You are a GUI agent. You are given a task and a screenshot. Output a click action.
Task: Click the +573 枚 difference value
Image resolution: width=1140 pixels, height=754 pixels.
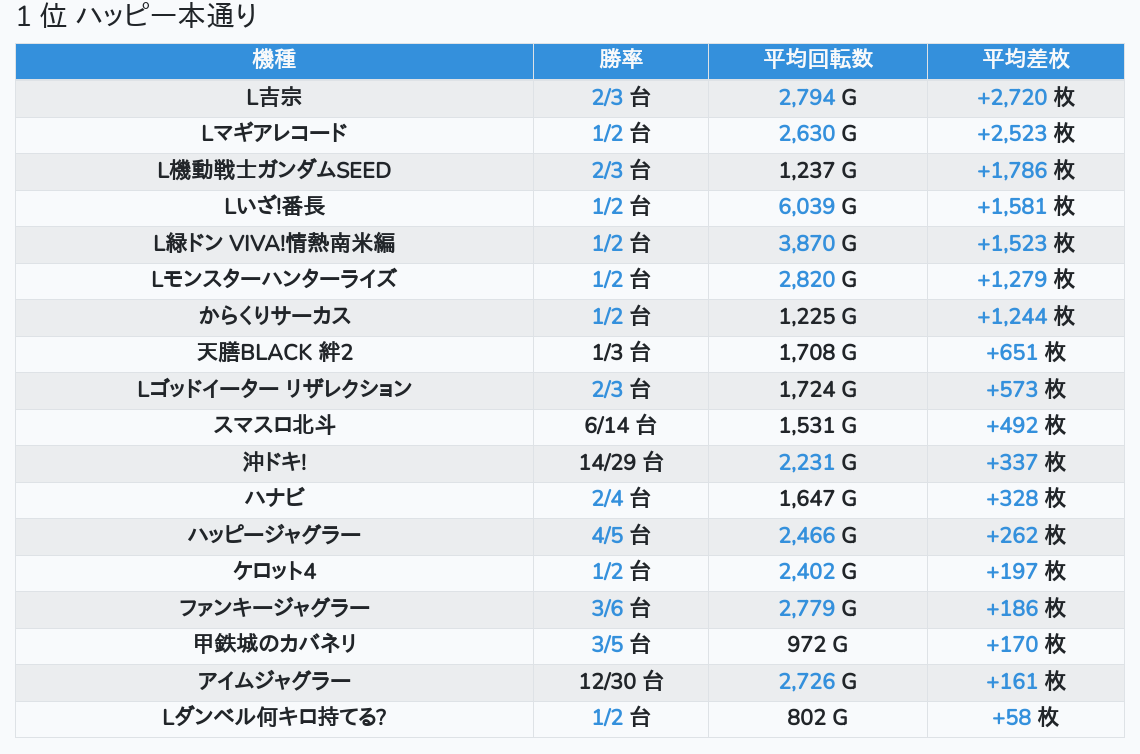[x=1026, y=389]
